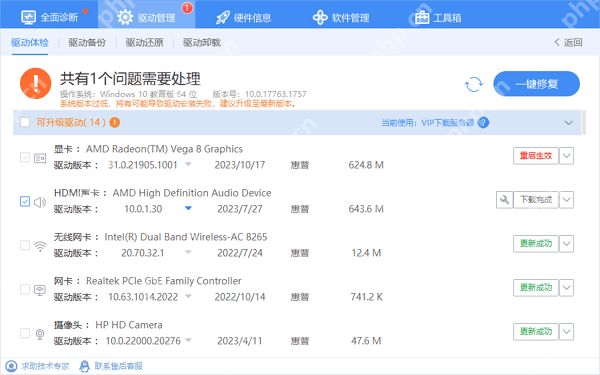Toggle the Realtek PCIe GbE checkbox
This screenshot has width=600, height=375.
point(25,289)
